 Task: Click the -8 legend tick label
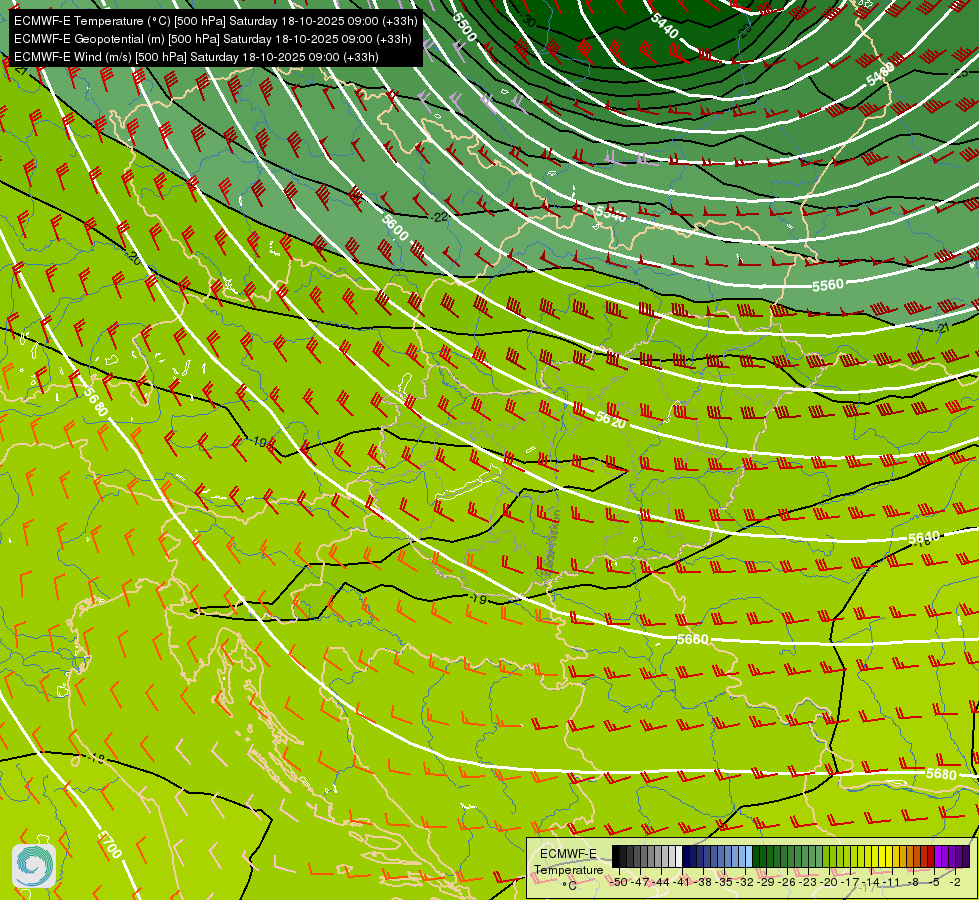[913, 882]
